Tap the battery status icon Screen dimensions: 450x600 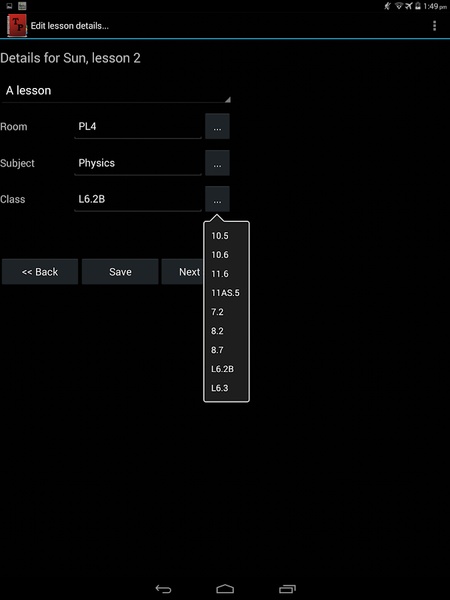(418, 6)
